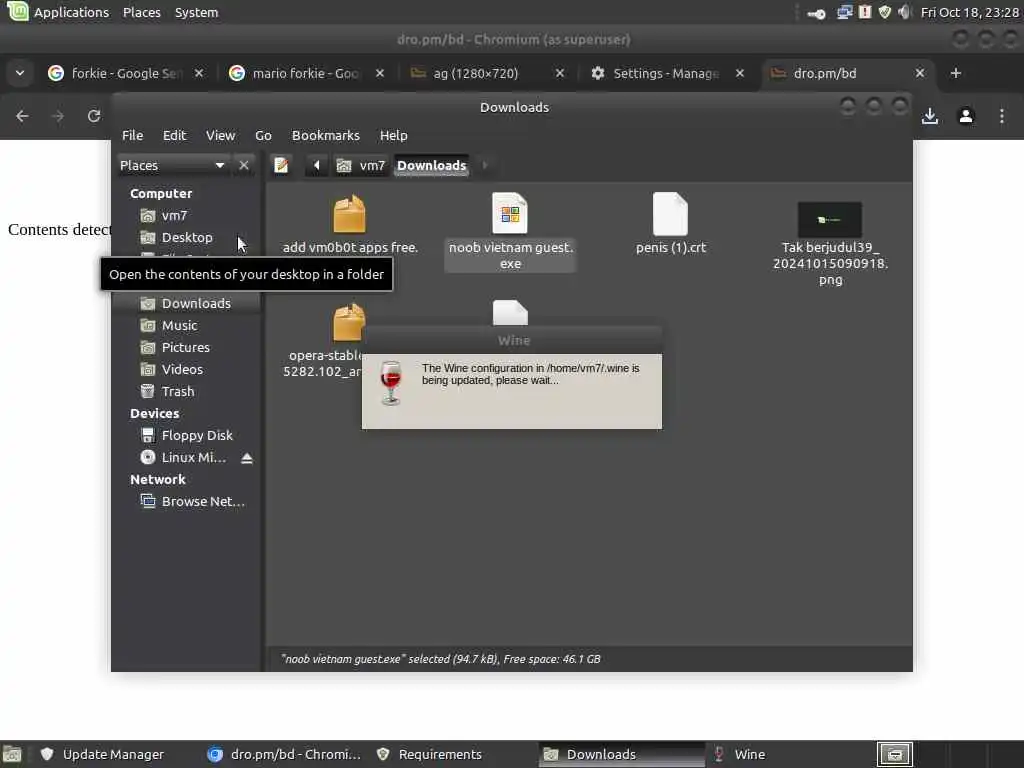Switch to mario forkie Google tab
The width and height of the screenshot is (1024, 768).
point(305,73)
